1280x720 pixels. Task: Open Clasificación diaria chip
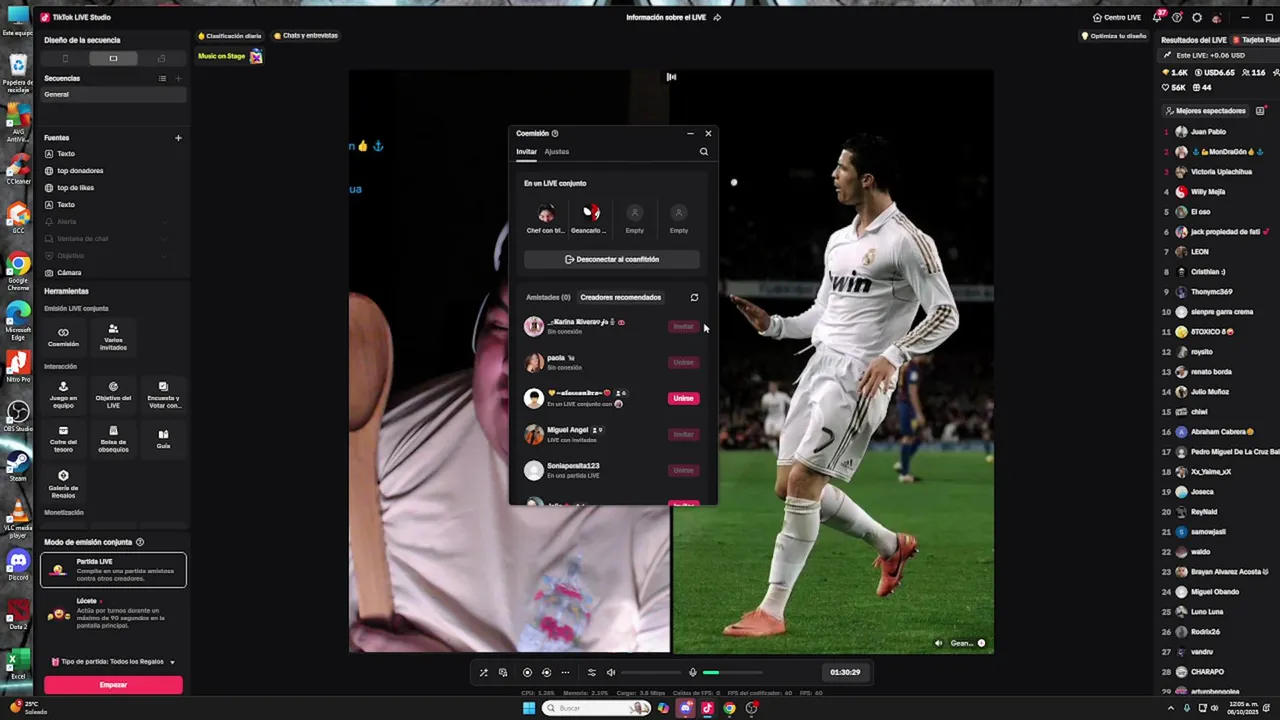click(230, 36)
